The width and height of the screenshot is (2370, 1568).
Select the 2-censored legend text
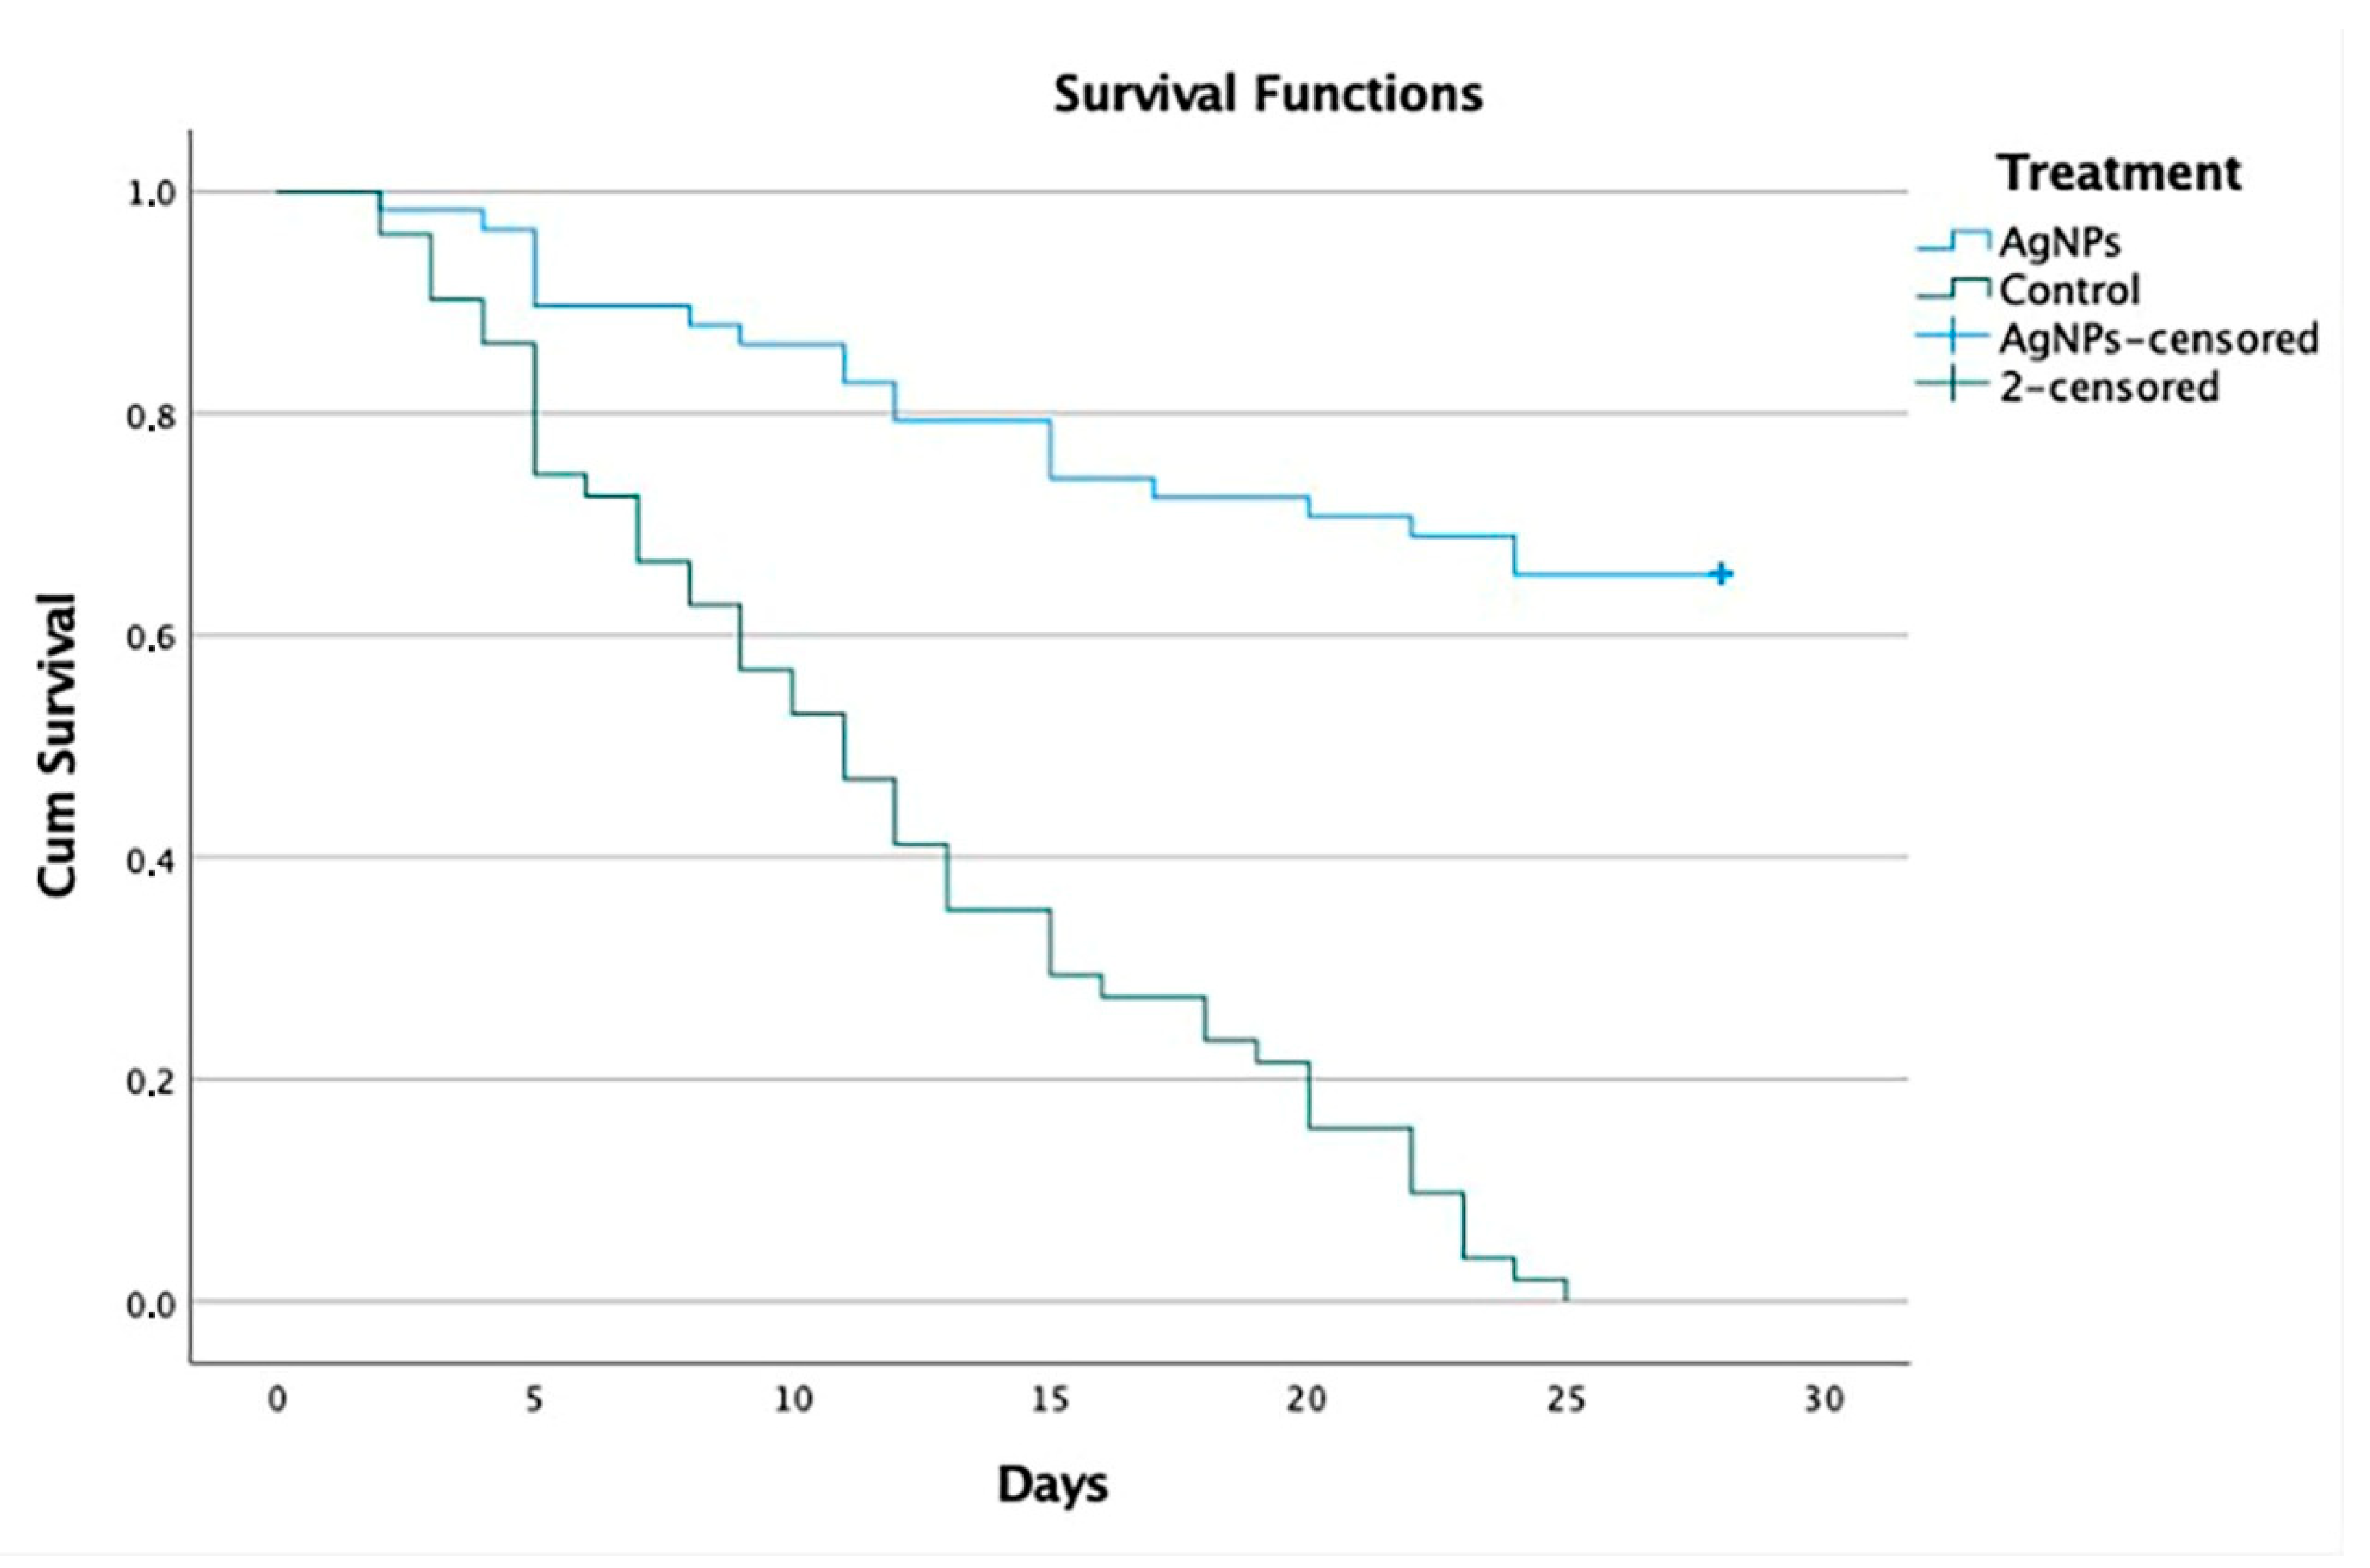[x=2109, y=387]
